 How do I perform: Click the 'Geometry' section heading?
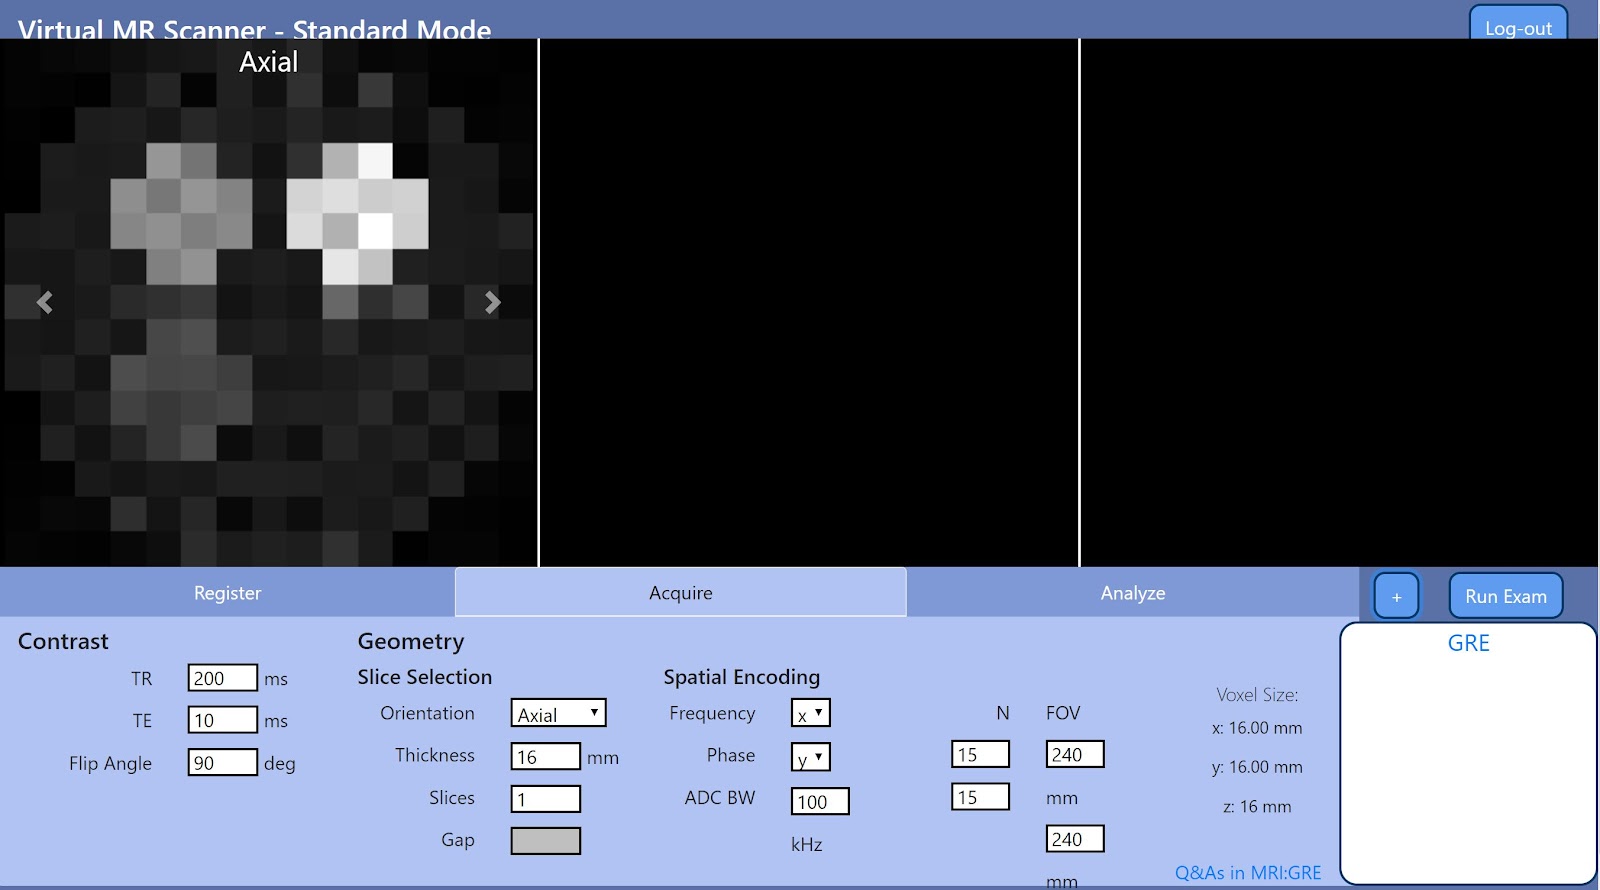[x=411, y=642]
